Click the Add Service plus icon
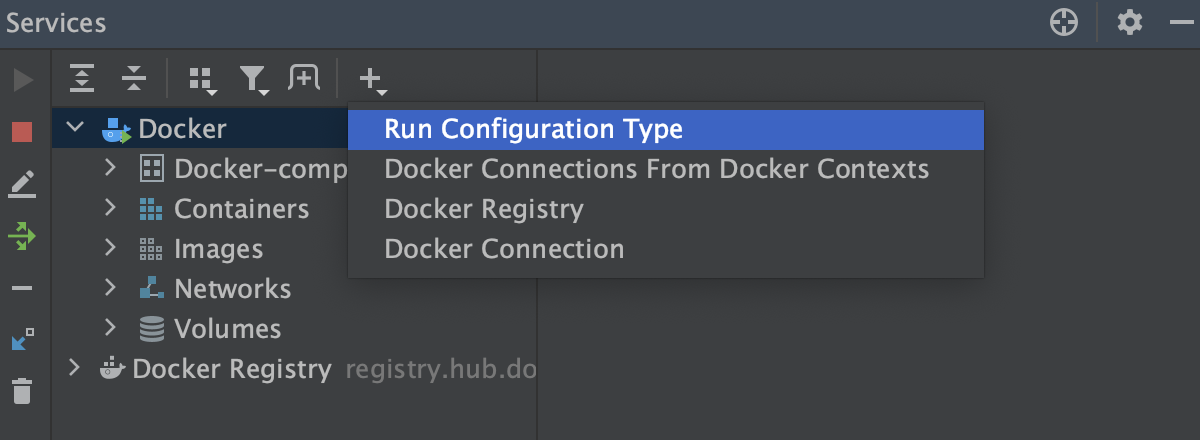The height and width of the screenshot is (440, 1200). point(372,79)
